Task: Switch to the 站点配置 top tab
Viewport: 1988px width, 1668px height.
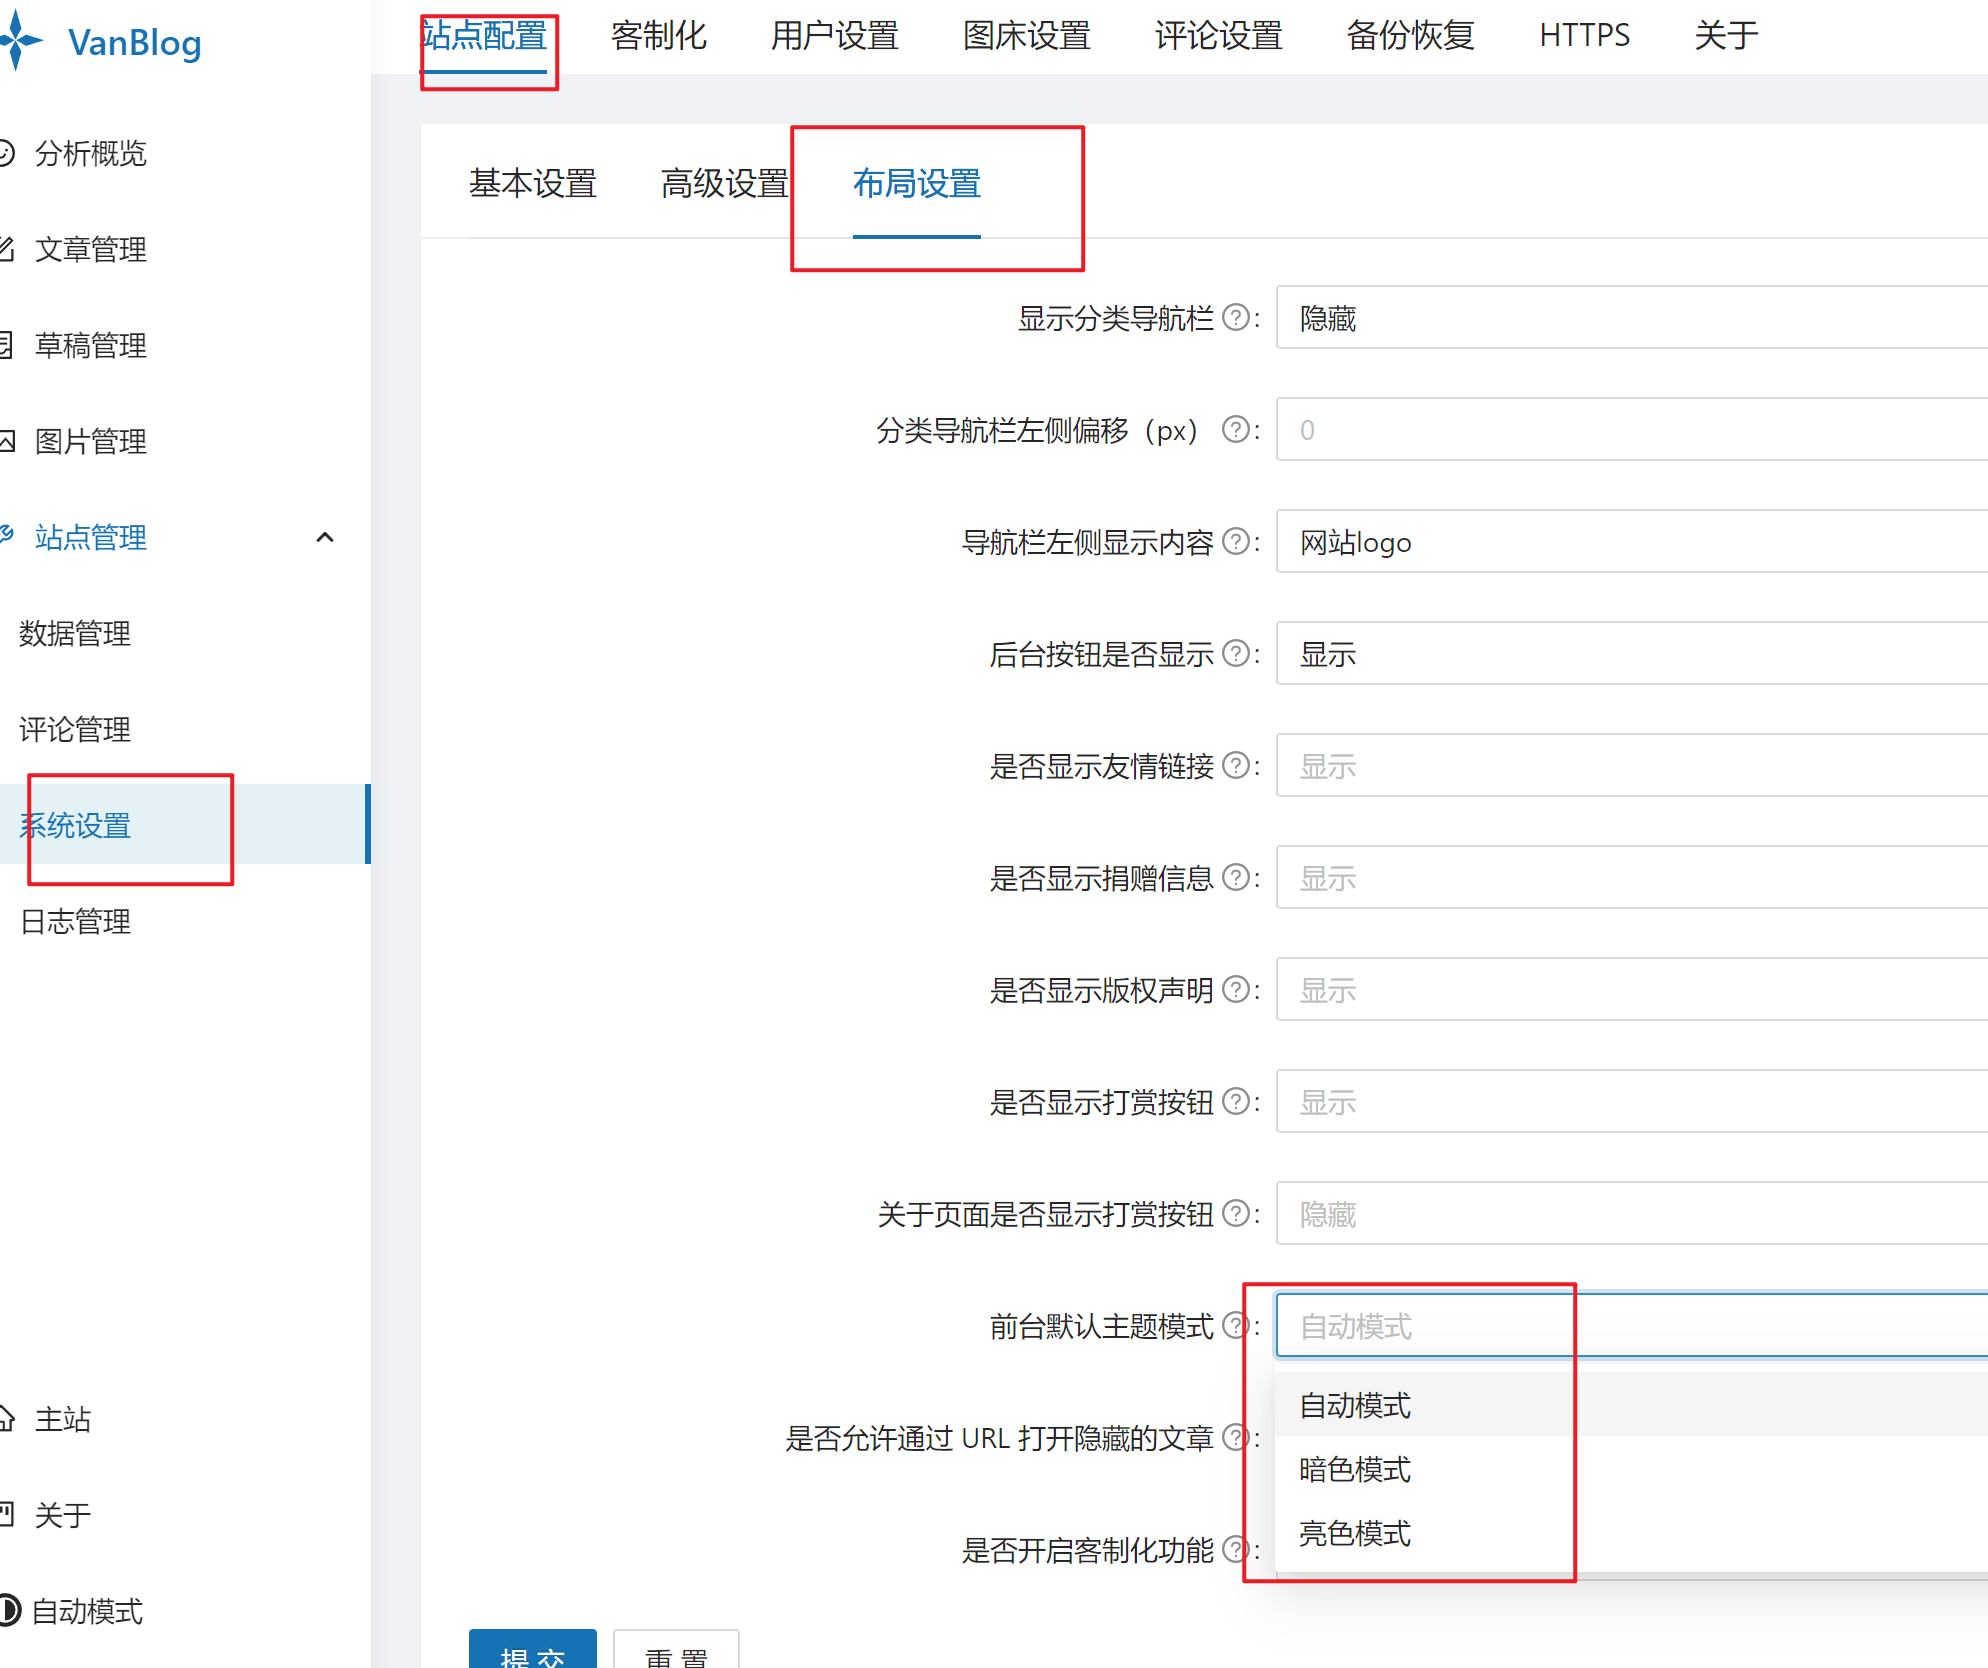Action: tap(484, 35)
